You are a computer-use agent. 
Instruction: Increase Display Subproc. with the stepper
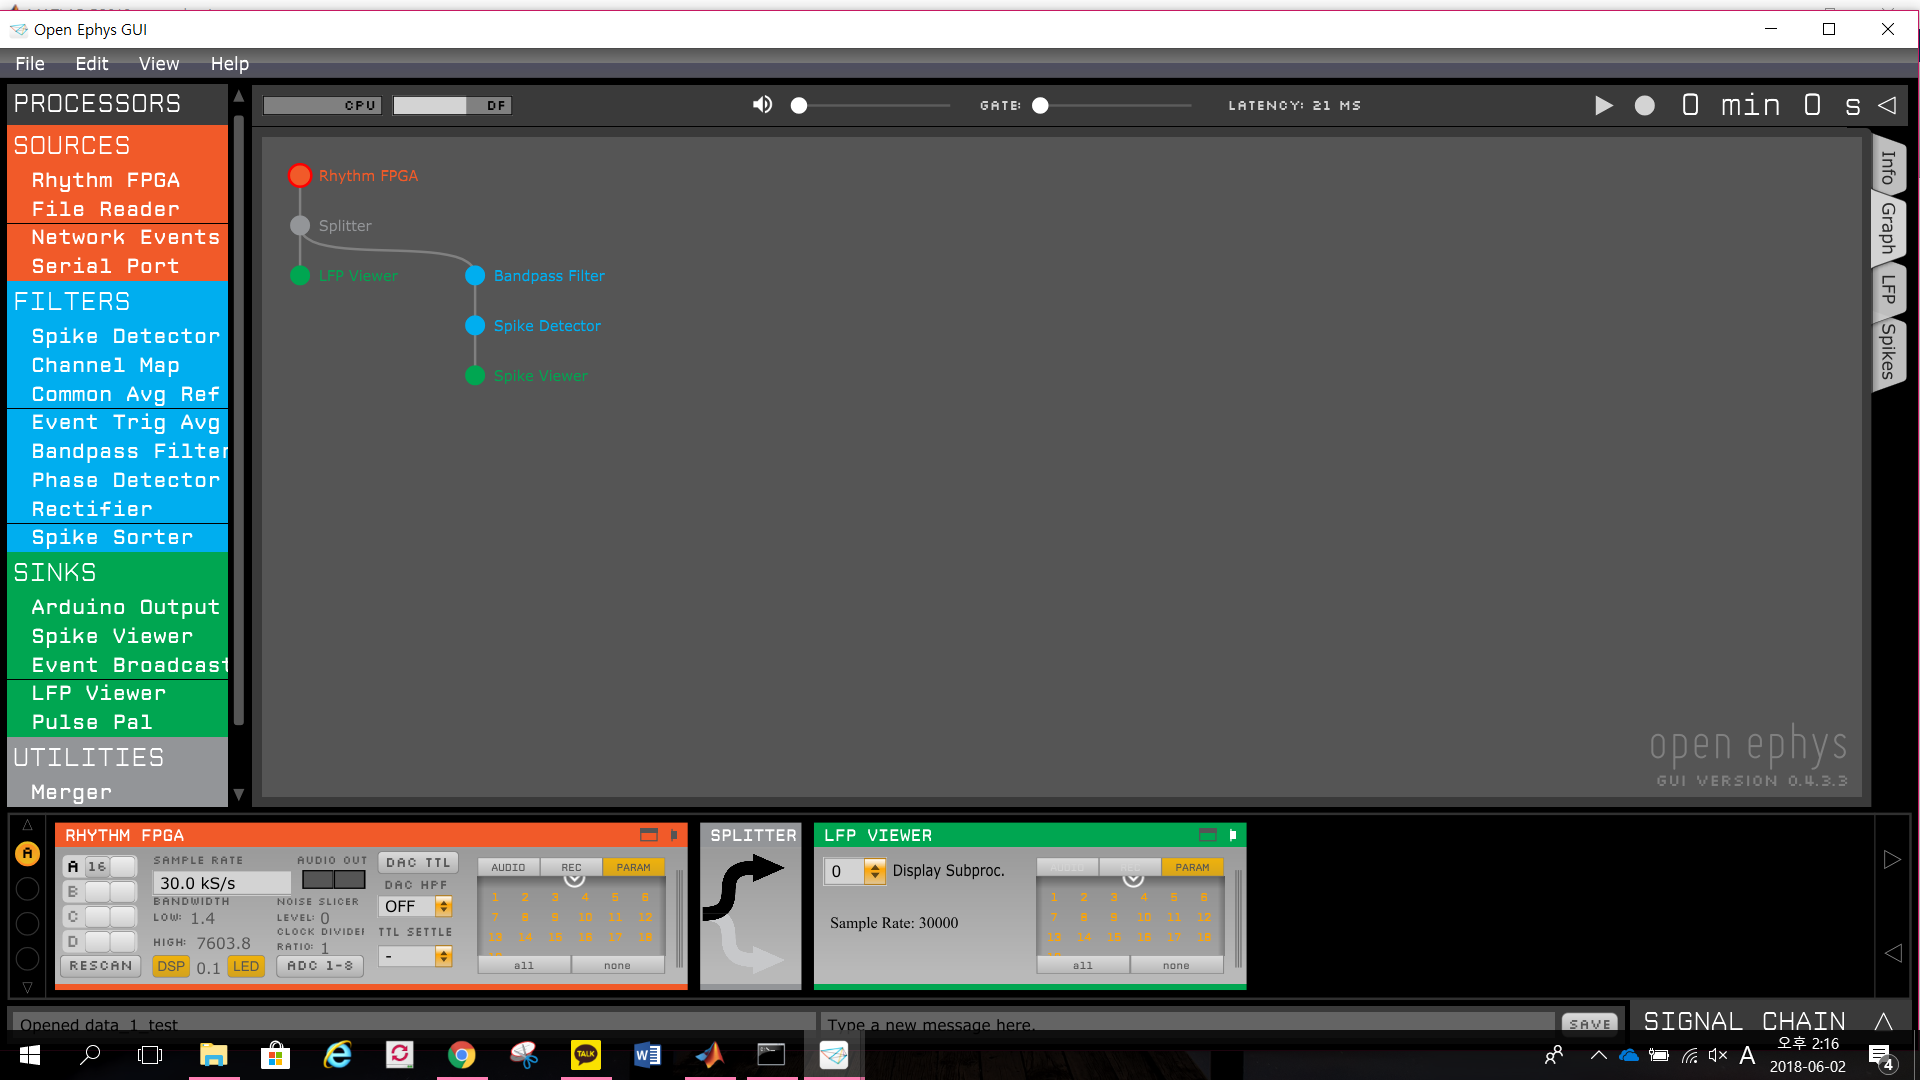click(x=875, y=865)
